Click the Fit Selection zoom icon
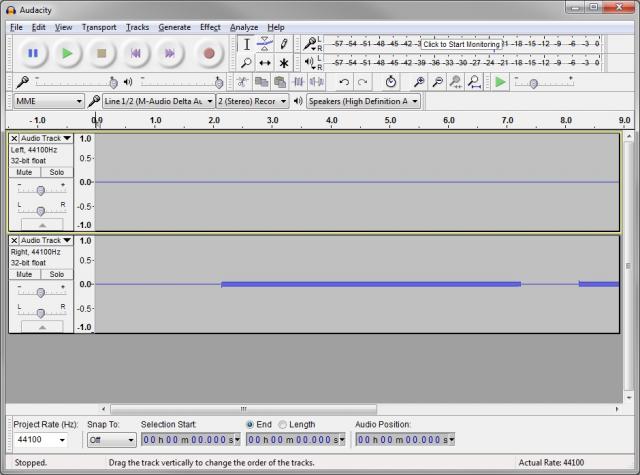The image size is (640, 475). click(456, 82)
